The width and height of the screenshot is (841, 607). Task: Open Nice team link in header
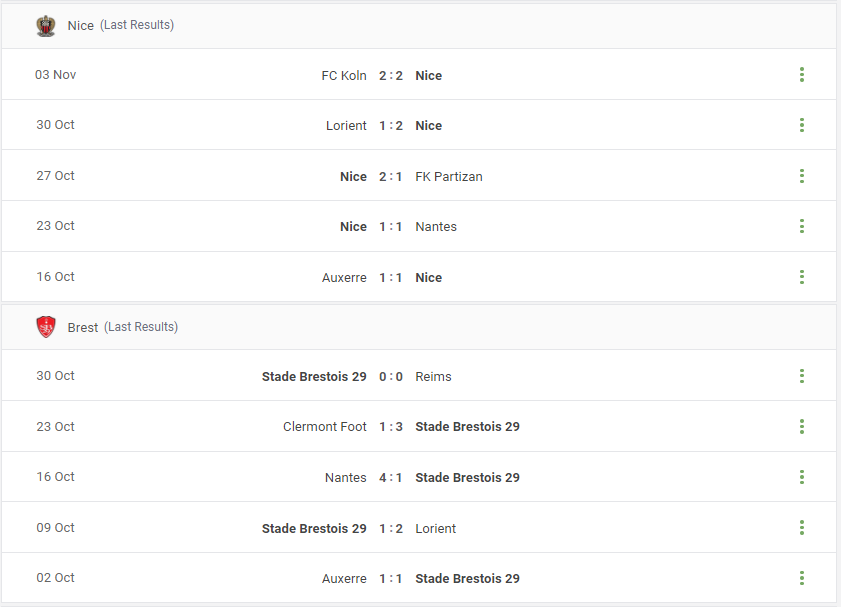point(80,25)
